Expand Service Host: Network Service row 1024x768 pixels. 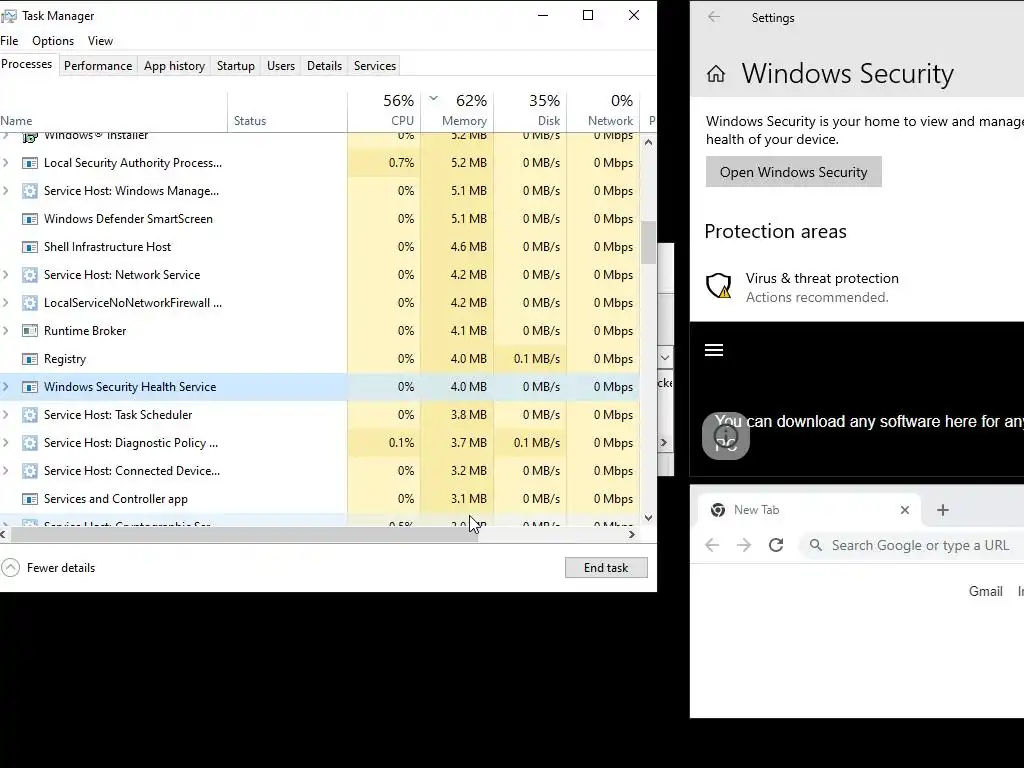(6, 275)
